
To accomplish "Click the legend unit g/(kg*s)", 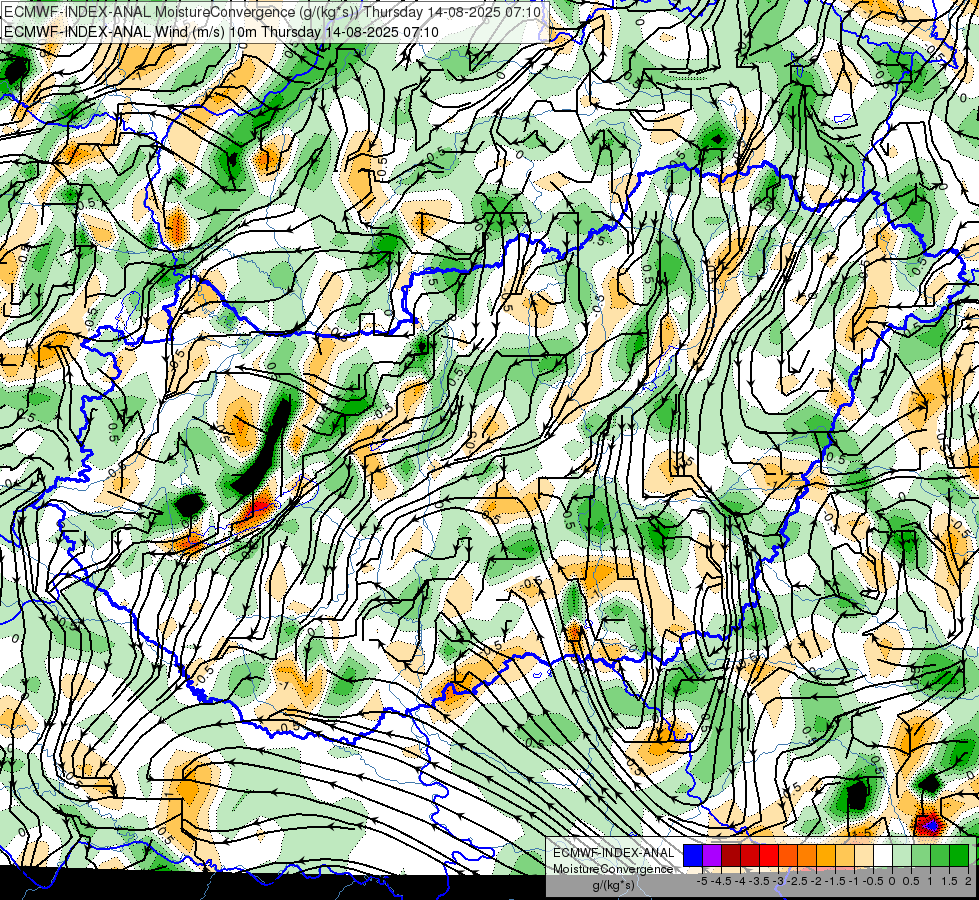I will tap(613, 886).
